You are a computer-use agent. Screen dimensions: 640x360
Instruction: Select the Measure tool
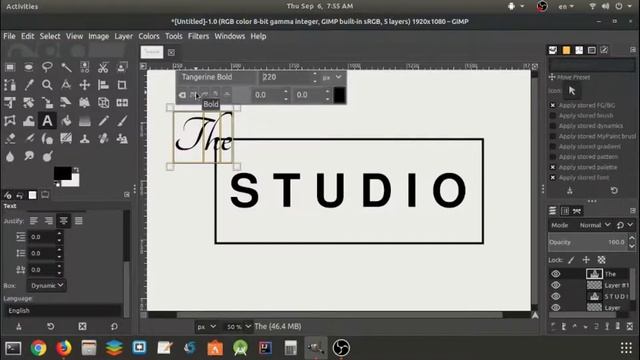[x=66, y=85]
